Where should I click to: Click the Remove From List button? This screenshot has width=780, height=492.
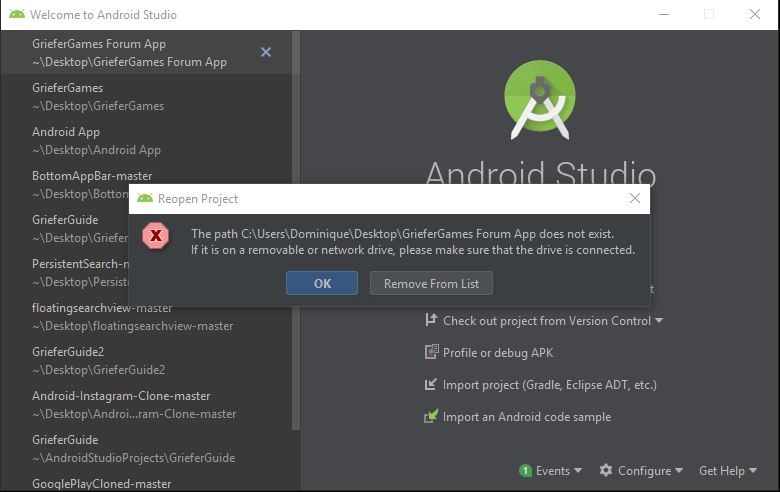click(x=431, y=283)
